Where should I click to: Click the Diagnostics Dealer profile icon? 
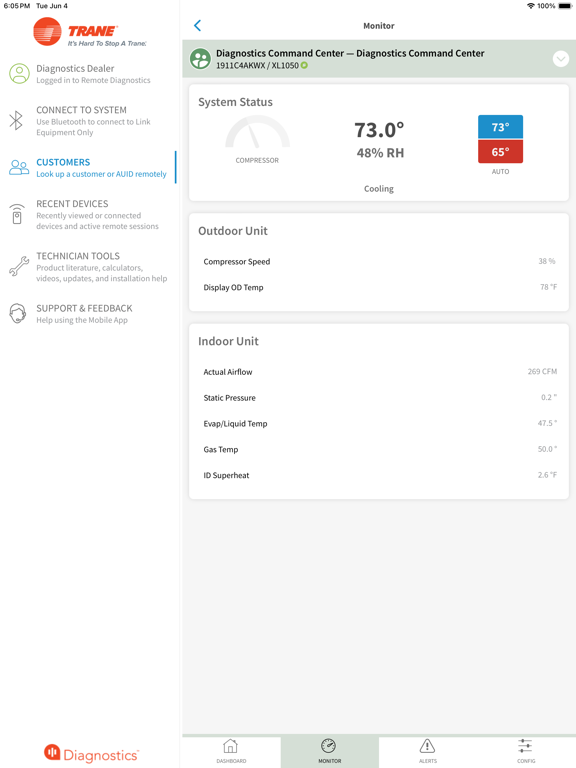point(20,73)
